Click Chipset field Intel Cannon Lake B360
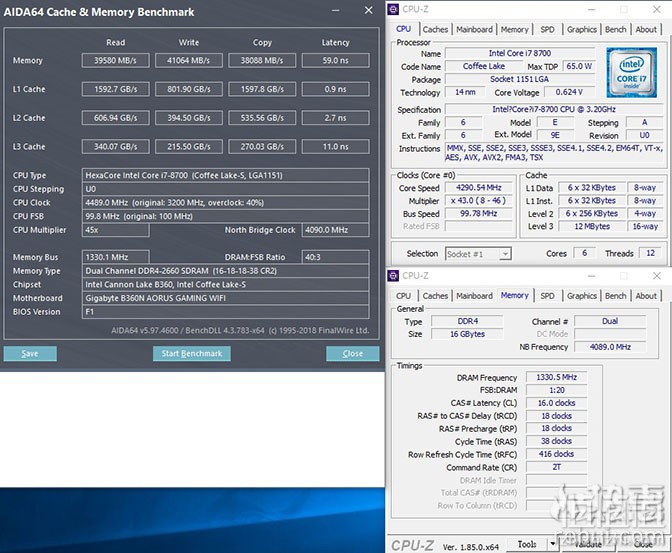 click(225, 285)
